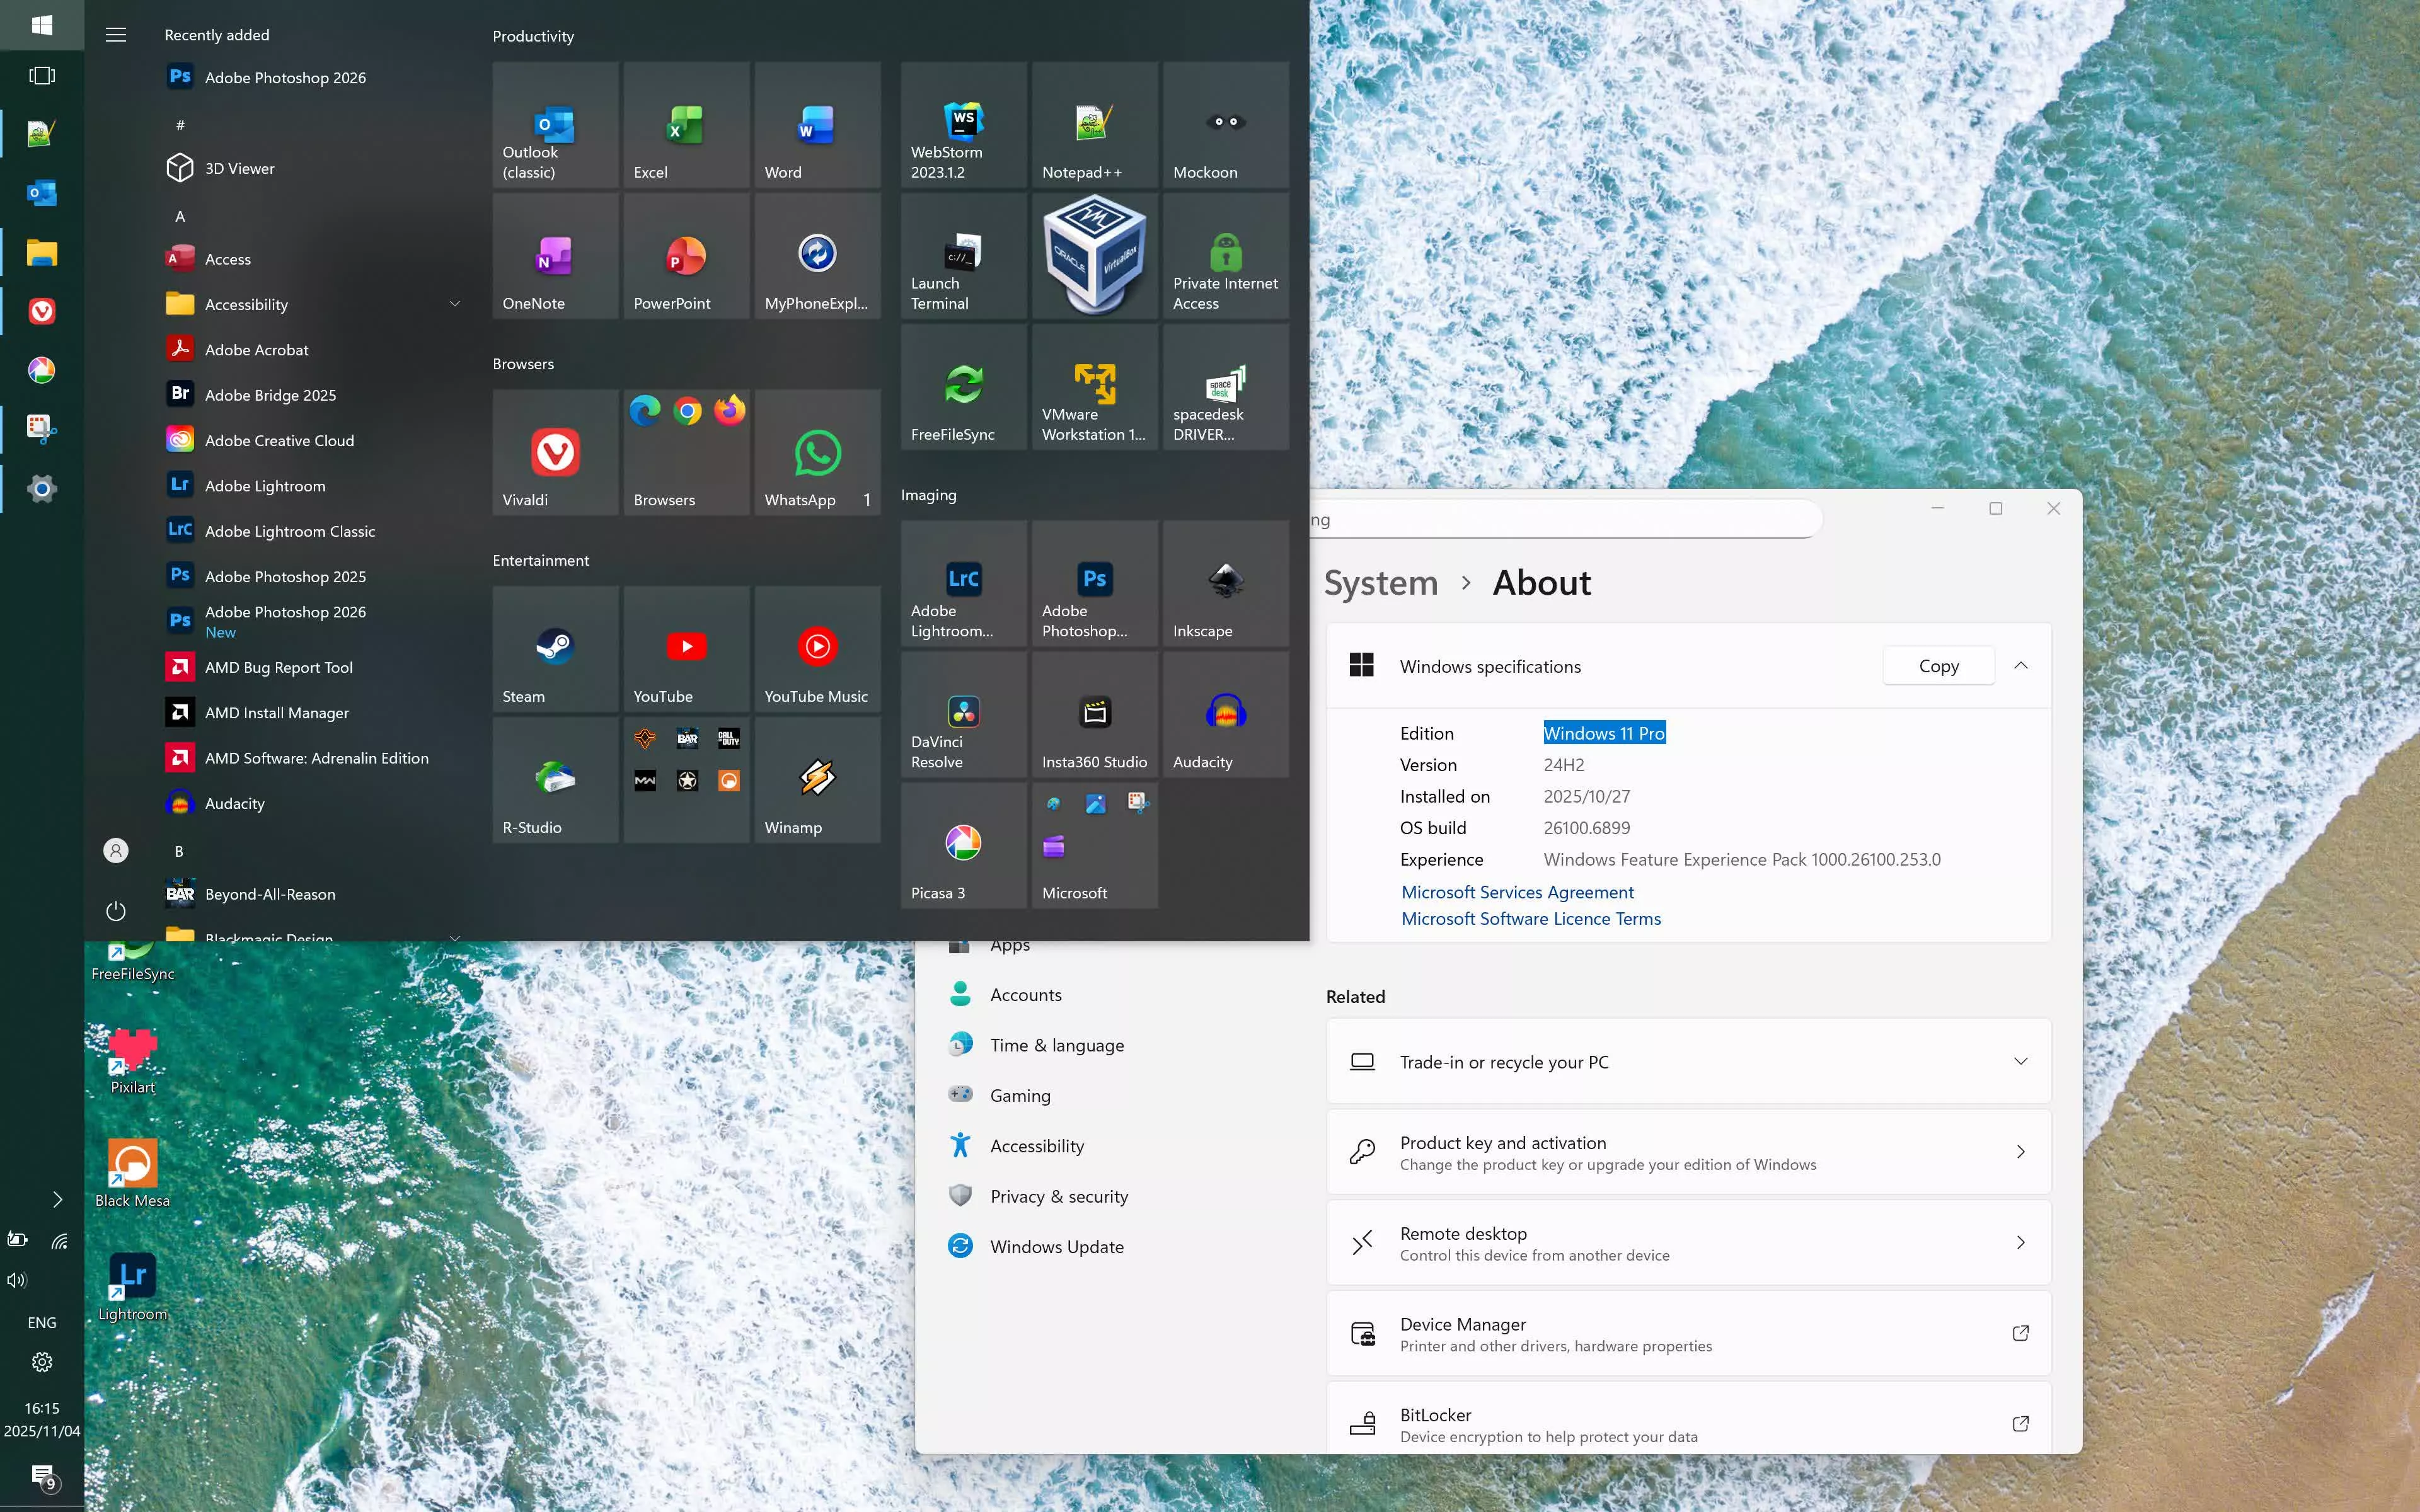The height and width of the screenshot is (1512, 2420).
Task: Open the Oracle VirtualBox cube tile
Action: coord(1094,256)
